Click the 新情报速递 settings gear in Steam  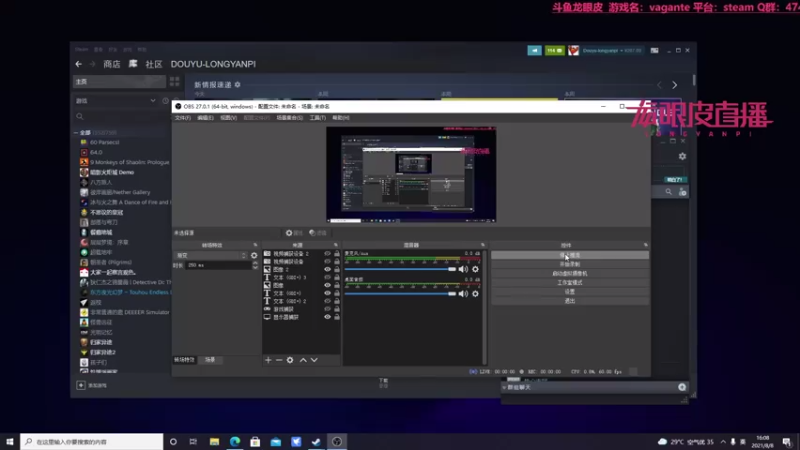coord(238,85)
